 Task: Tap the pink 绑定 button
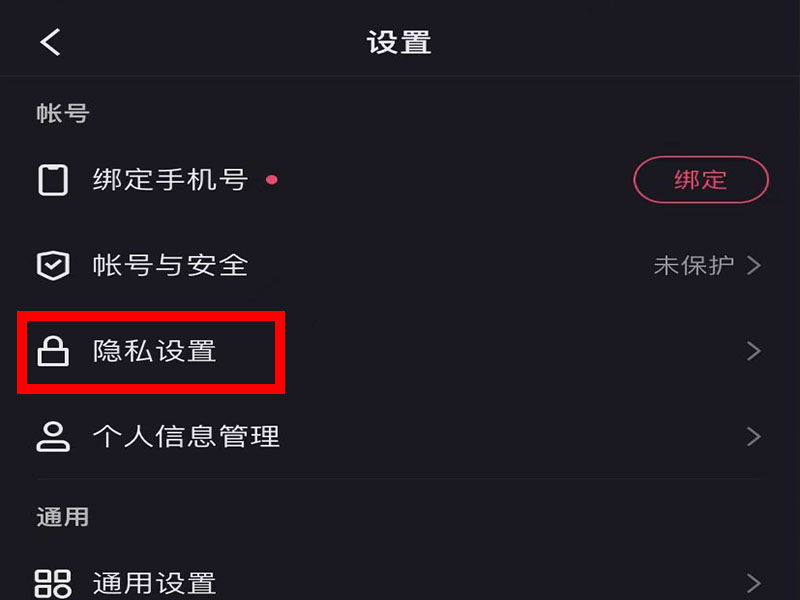point(701,180)
